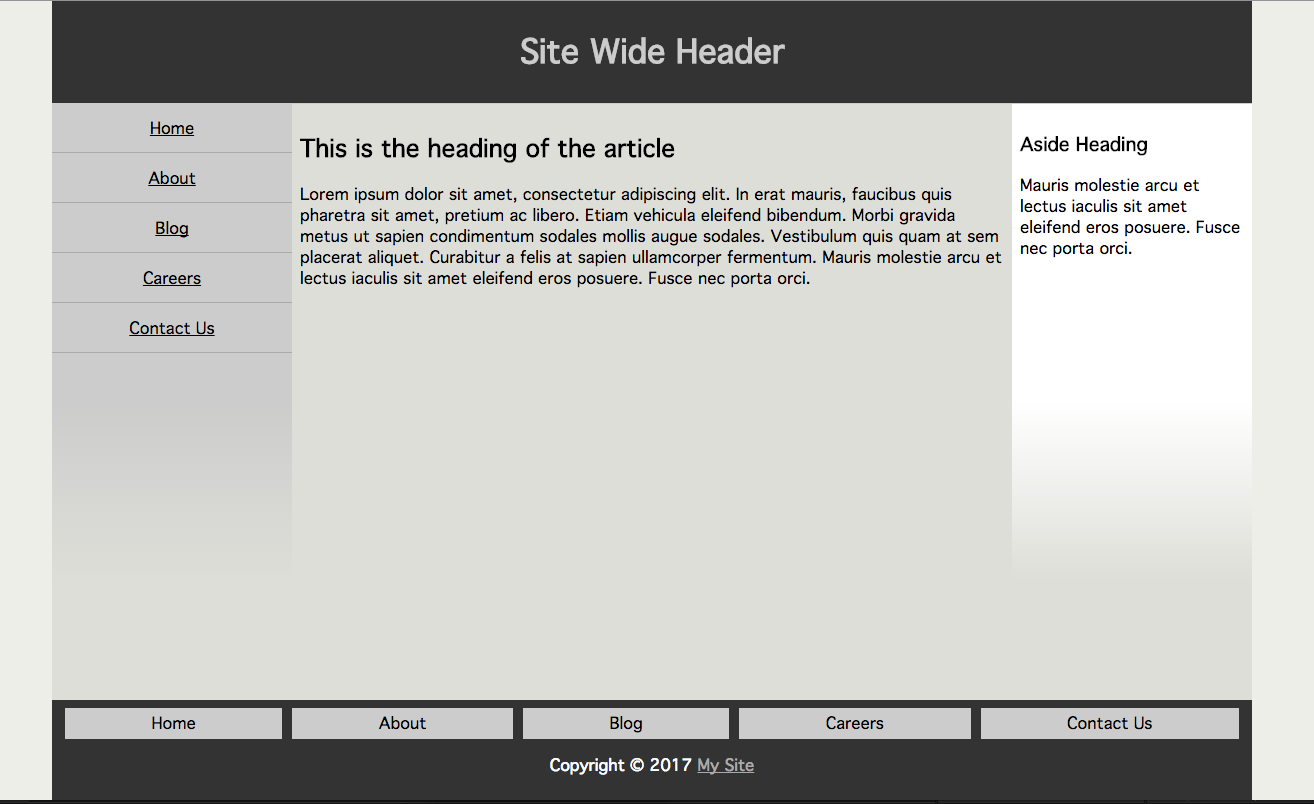
Task: Open the Contact Us sidebar link
Action: pos(171,328)
